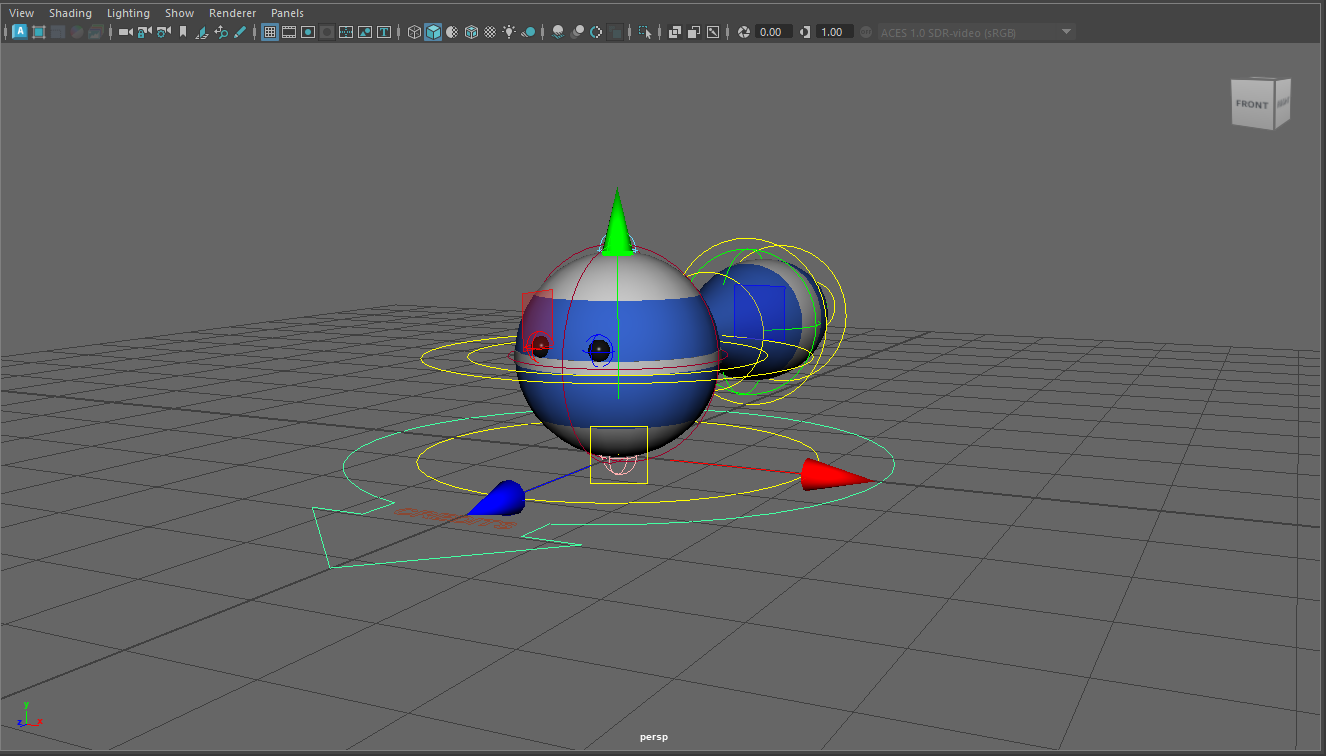
Task: Click the FRONT face of view cube
Action: 1251,105
